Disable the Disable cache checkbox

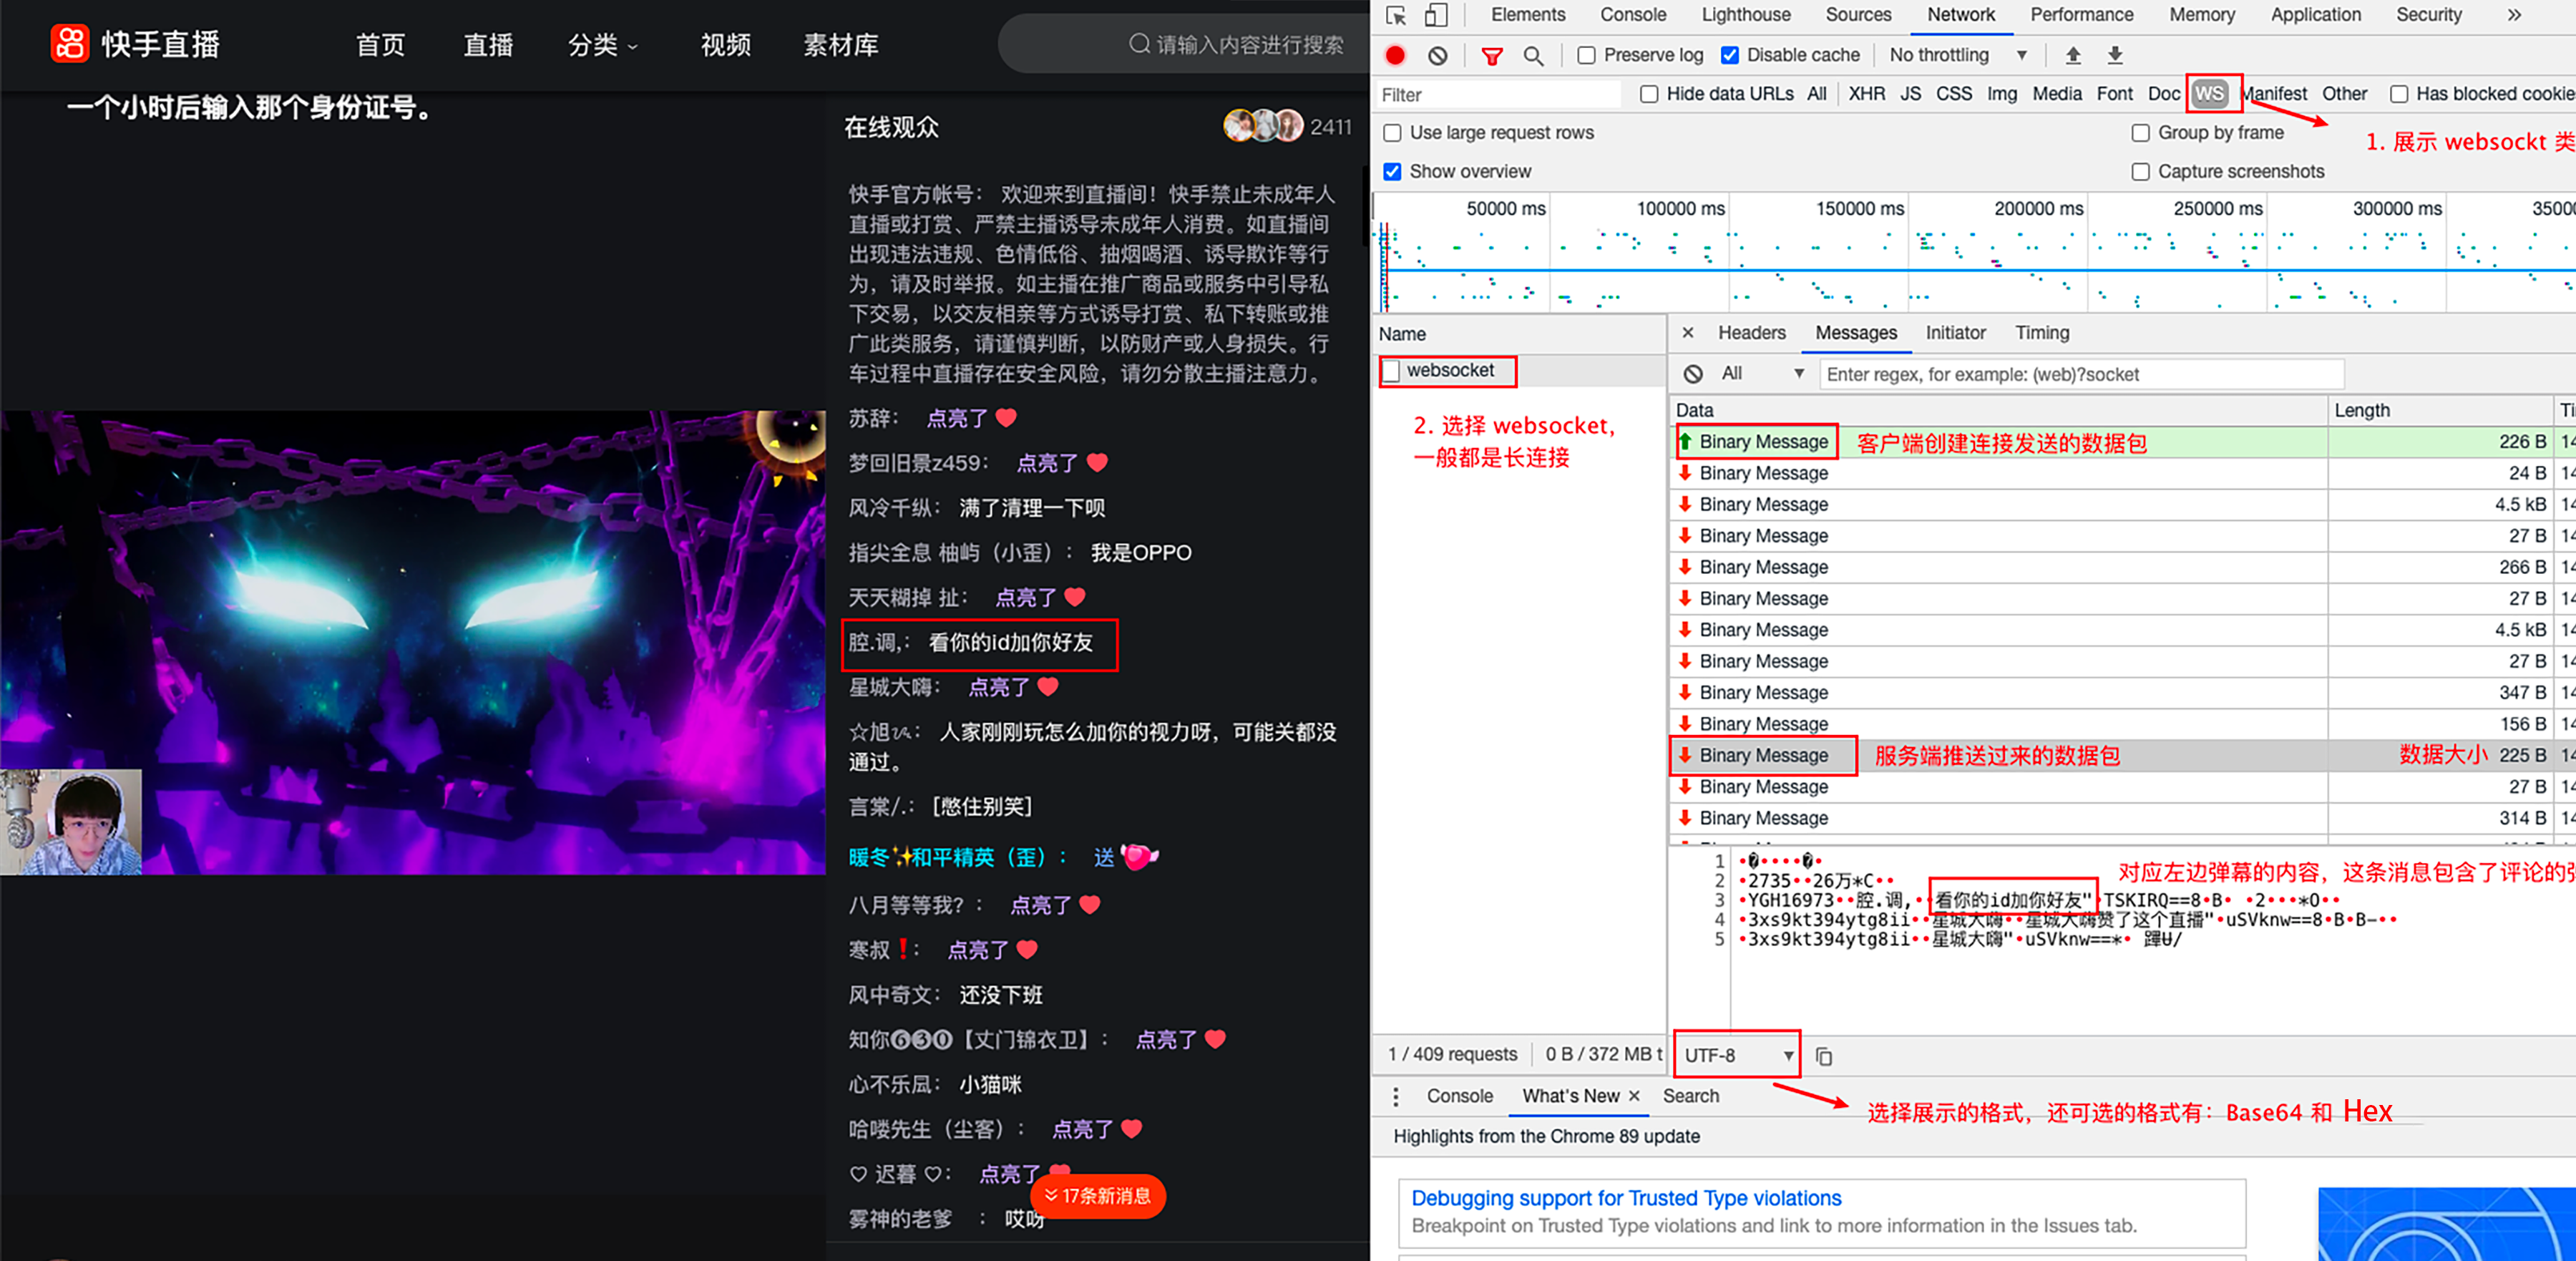point(1731,56)
